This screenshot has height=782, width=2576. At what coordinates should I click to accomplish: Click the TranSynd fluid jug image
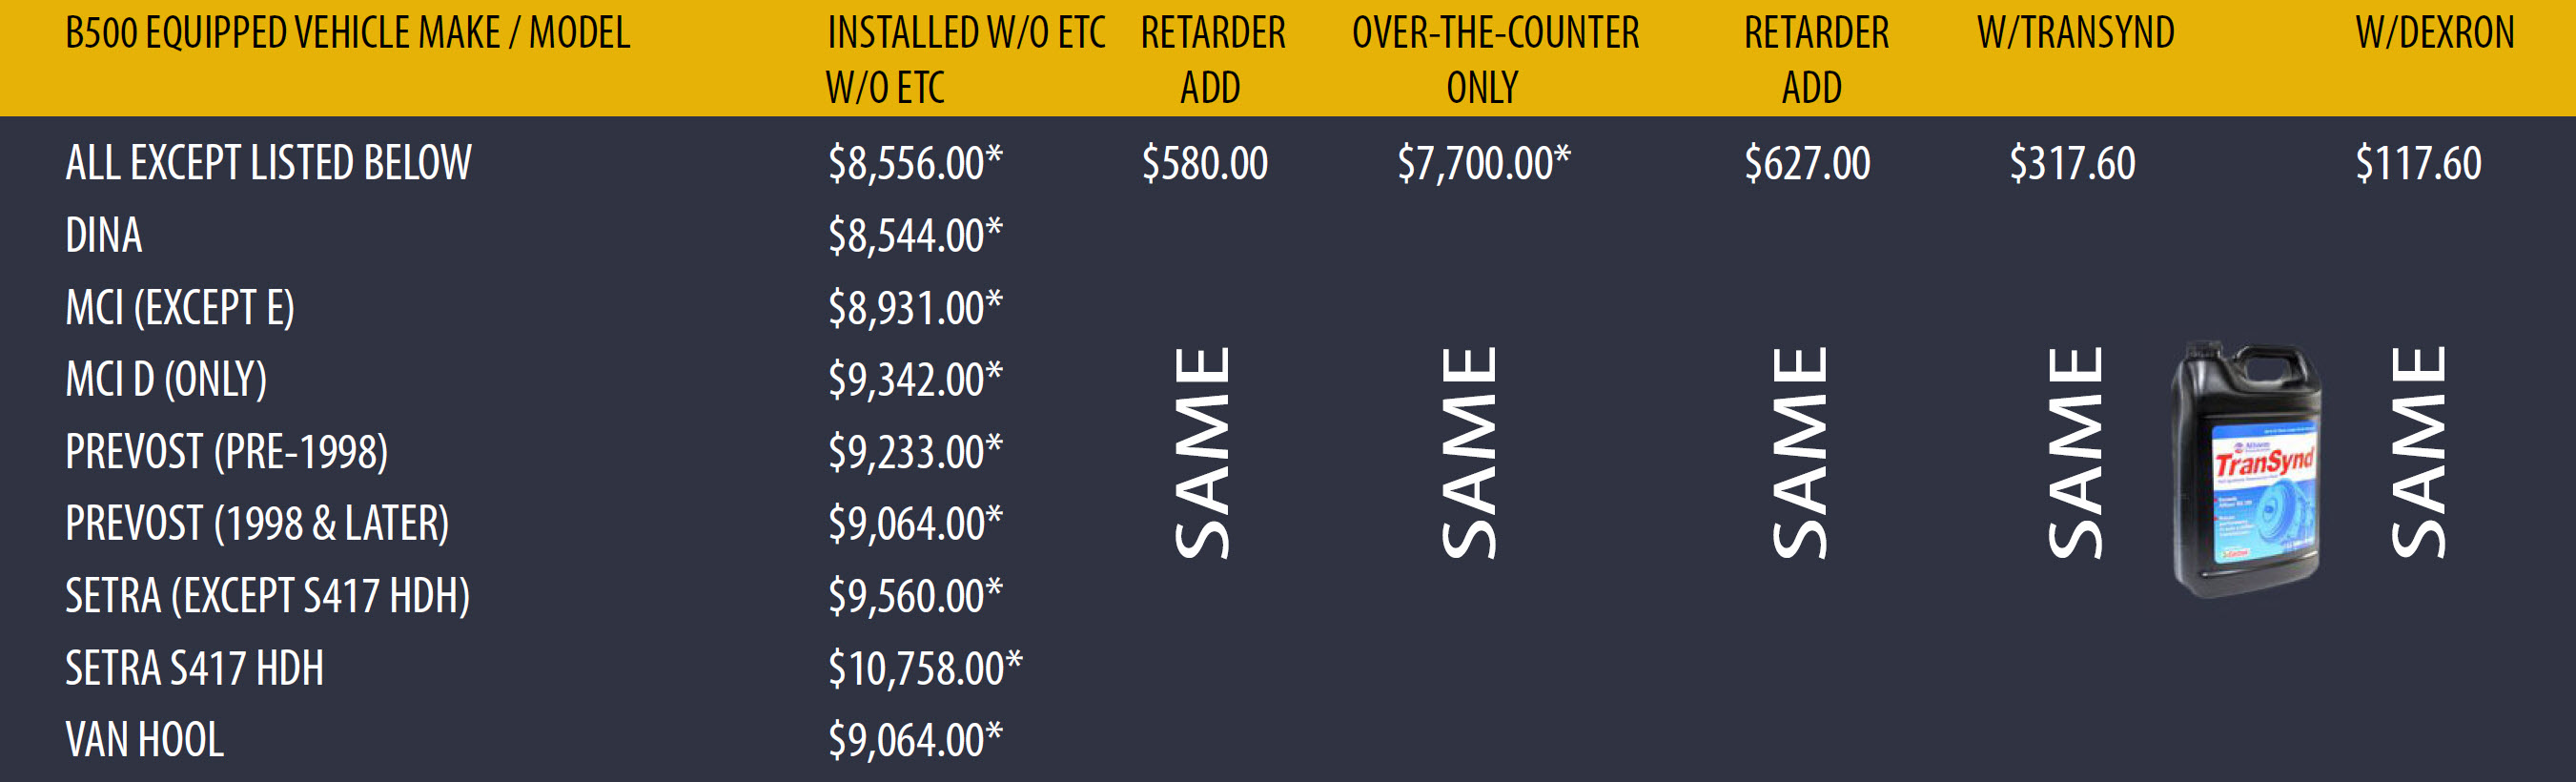click(2246, 468)
